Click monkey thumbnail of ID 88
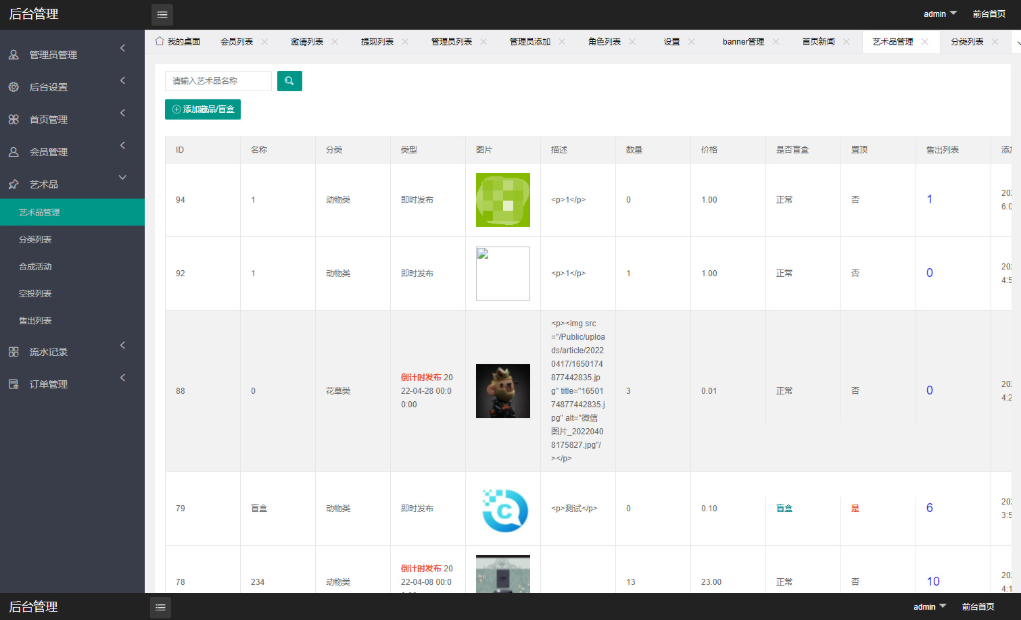 pos(503,391)
